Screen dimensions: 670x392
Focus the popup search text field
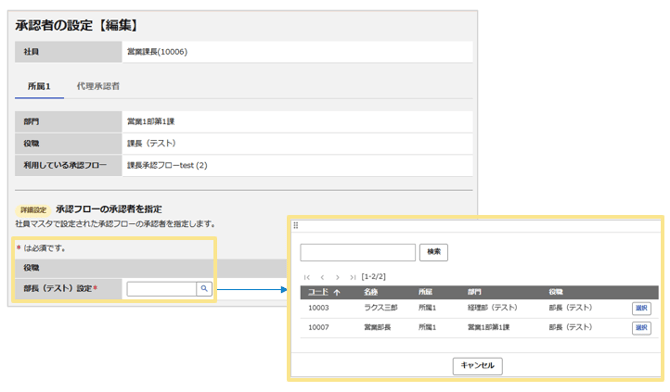[358, 252]
